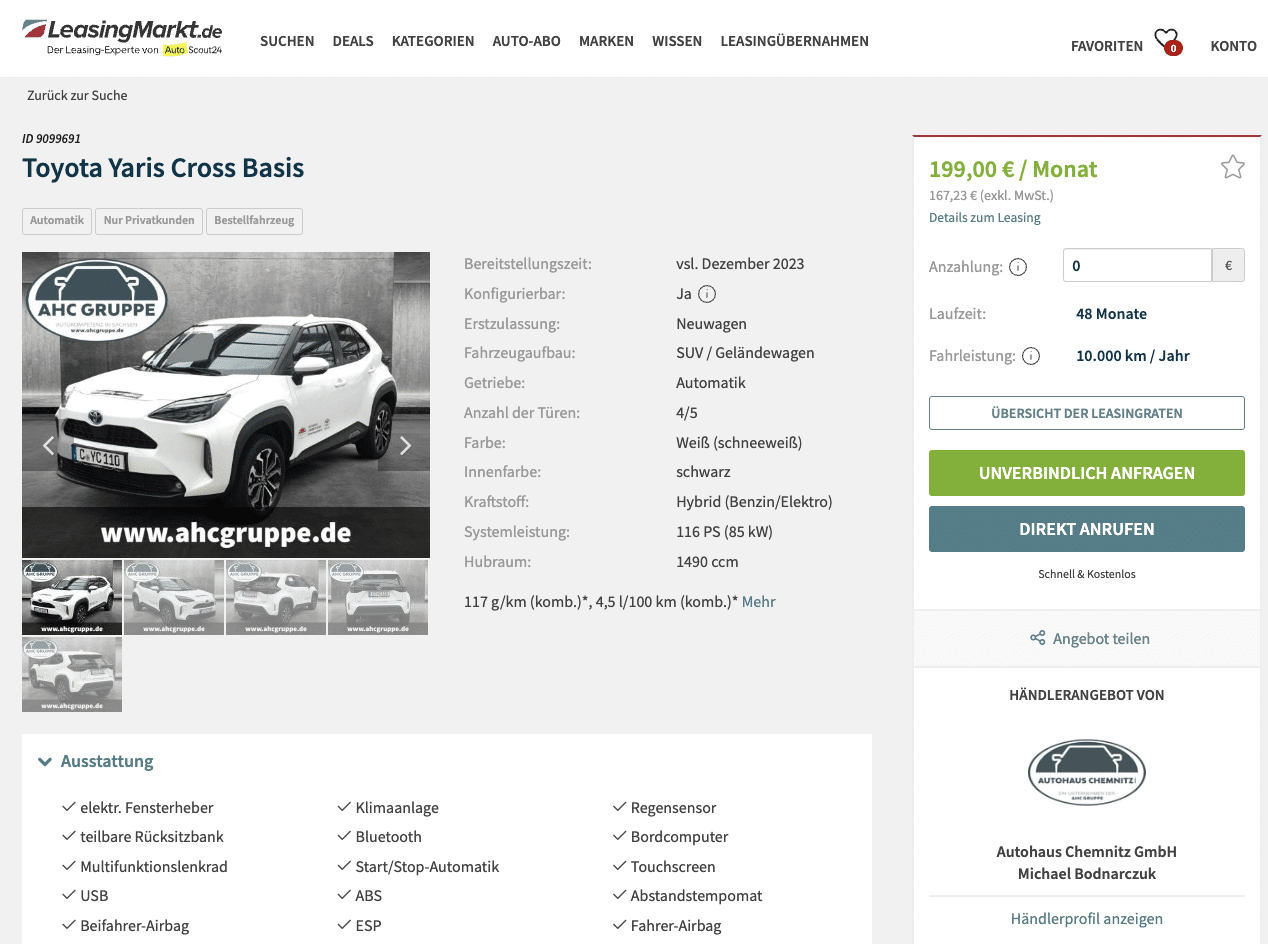Open the WISSEN menu
The height and width of the screenshot is (944, 1268).
click(x=677, y=41)
